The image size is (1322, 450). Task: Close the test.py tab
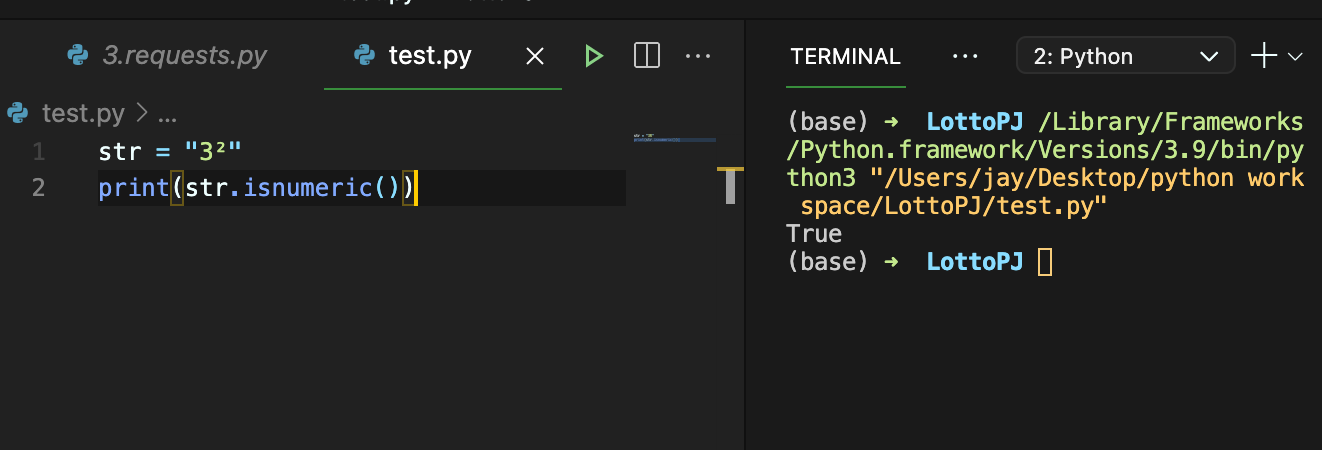pyautogui.click(x=535, y=56)
